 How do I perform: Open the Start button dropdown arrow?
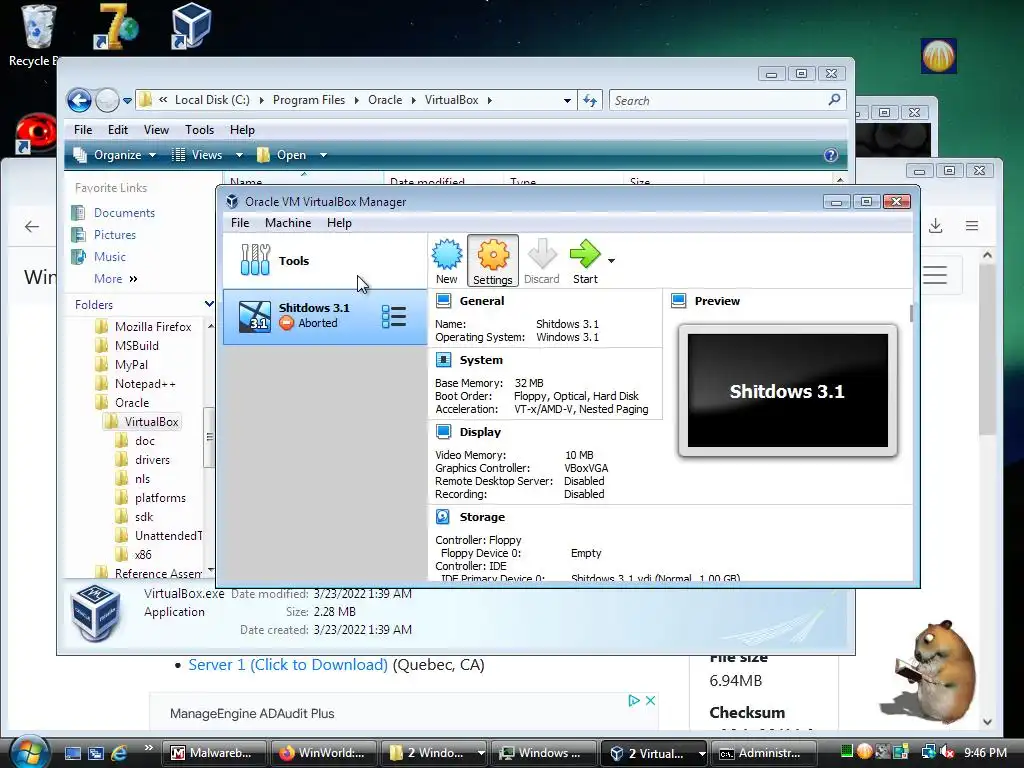[611, 261]
